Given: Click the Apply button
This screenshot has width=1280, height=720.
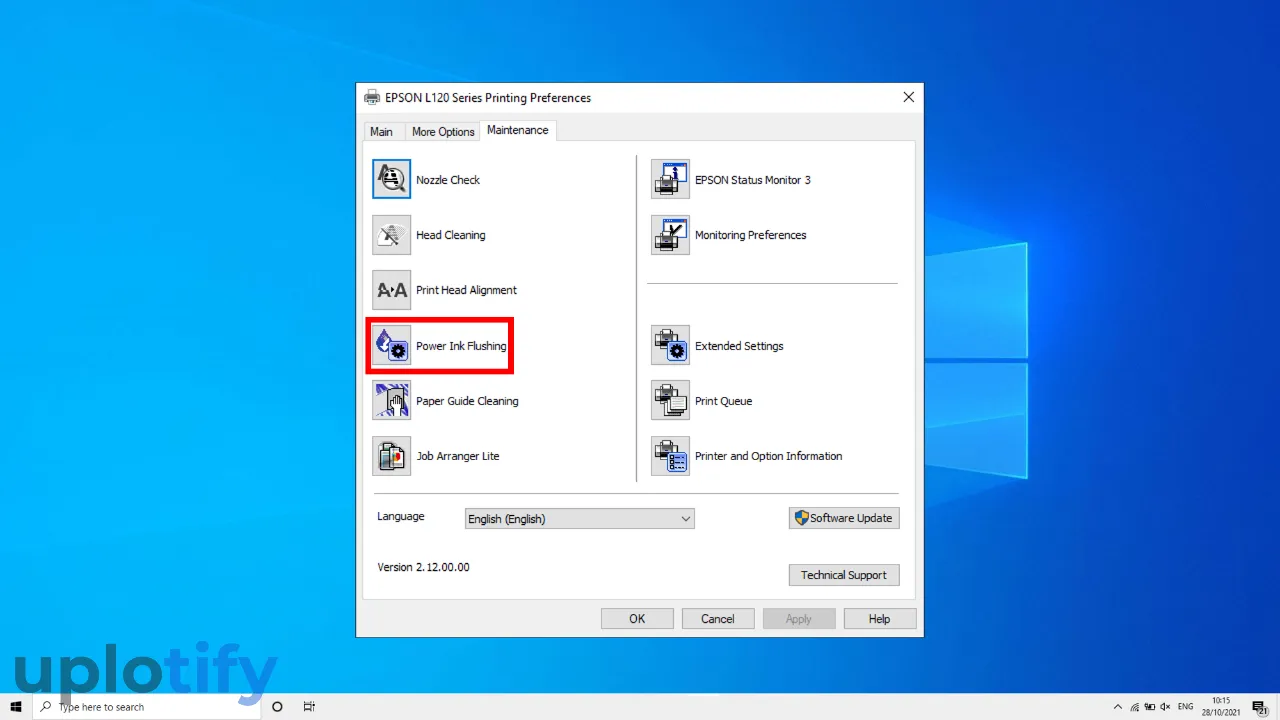Looking at the screenshot, I should pos(799,619).
